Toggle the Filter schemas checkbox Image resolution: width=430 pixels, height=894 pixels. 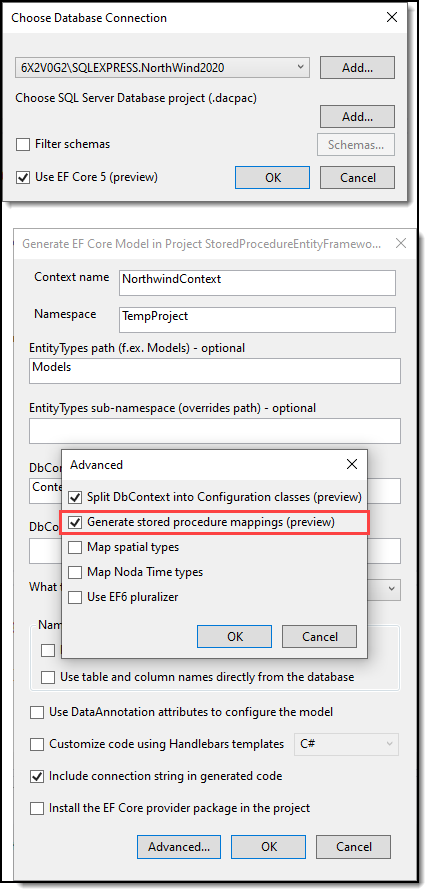pyautogui.click(x=23, y=145)
